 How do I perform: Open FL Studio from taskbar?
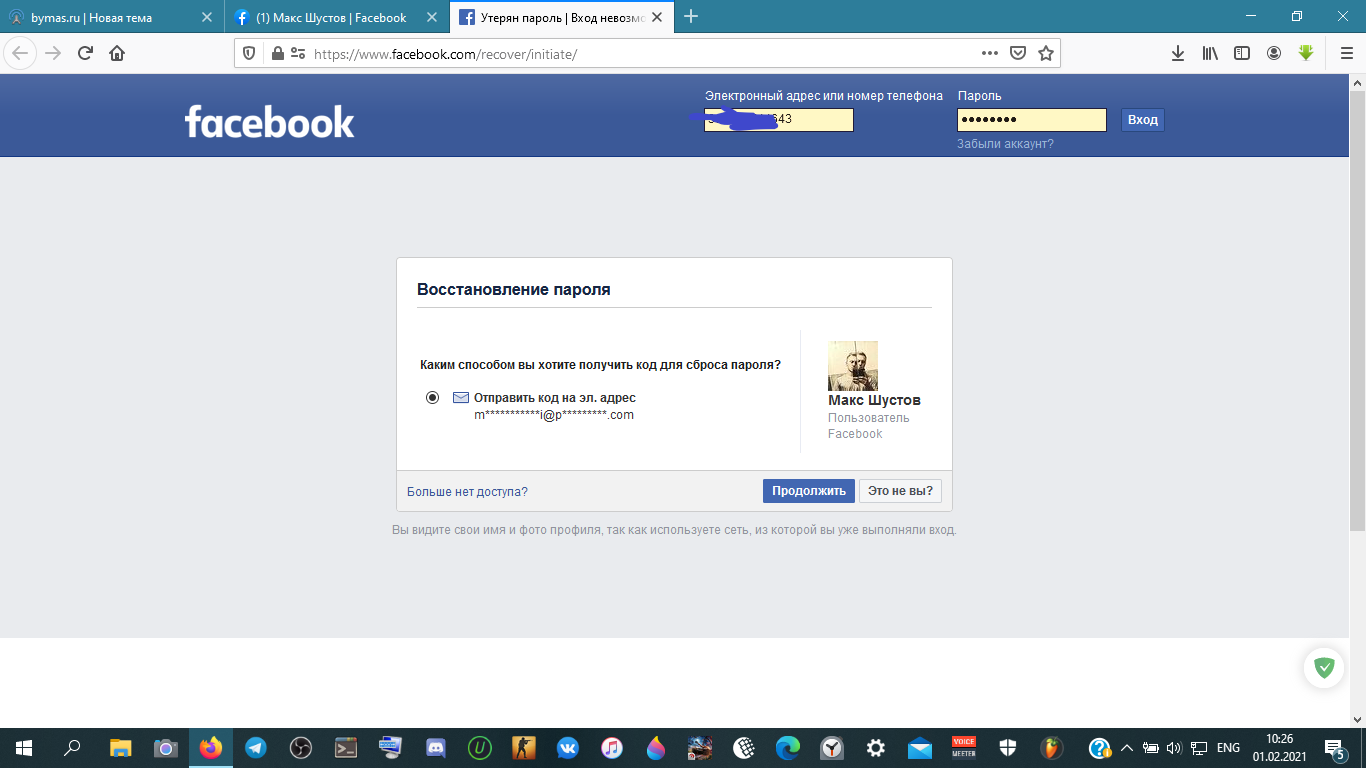pyautogui.click(x=1051, y=748)
